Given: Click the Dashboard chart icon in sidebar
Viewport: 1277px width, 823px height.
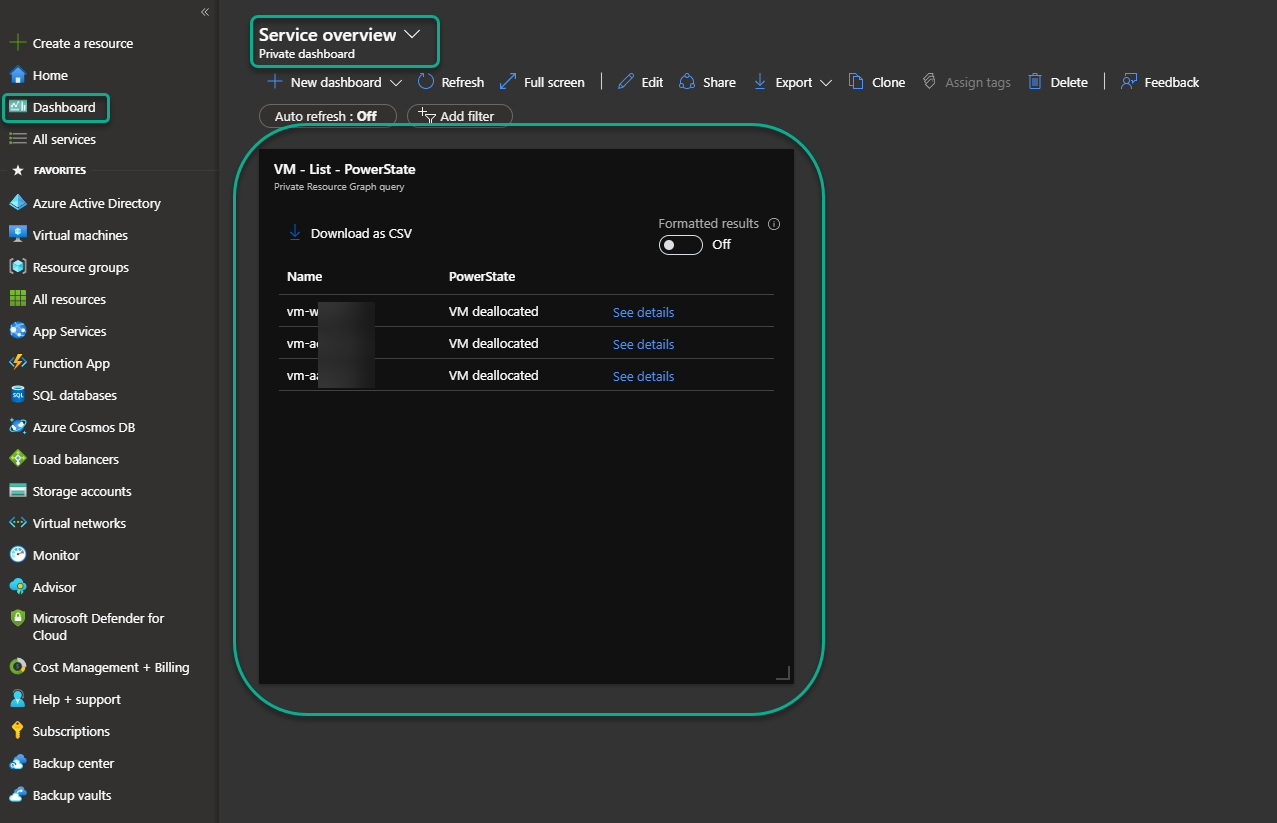Looking at the screenshot, I should point(18,107).
